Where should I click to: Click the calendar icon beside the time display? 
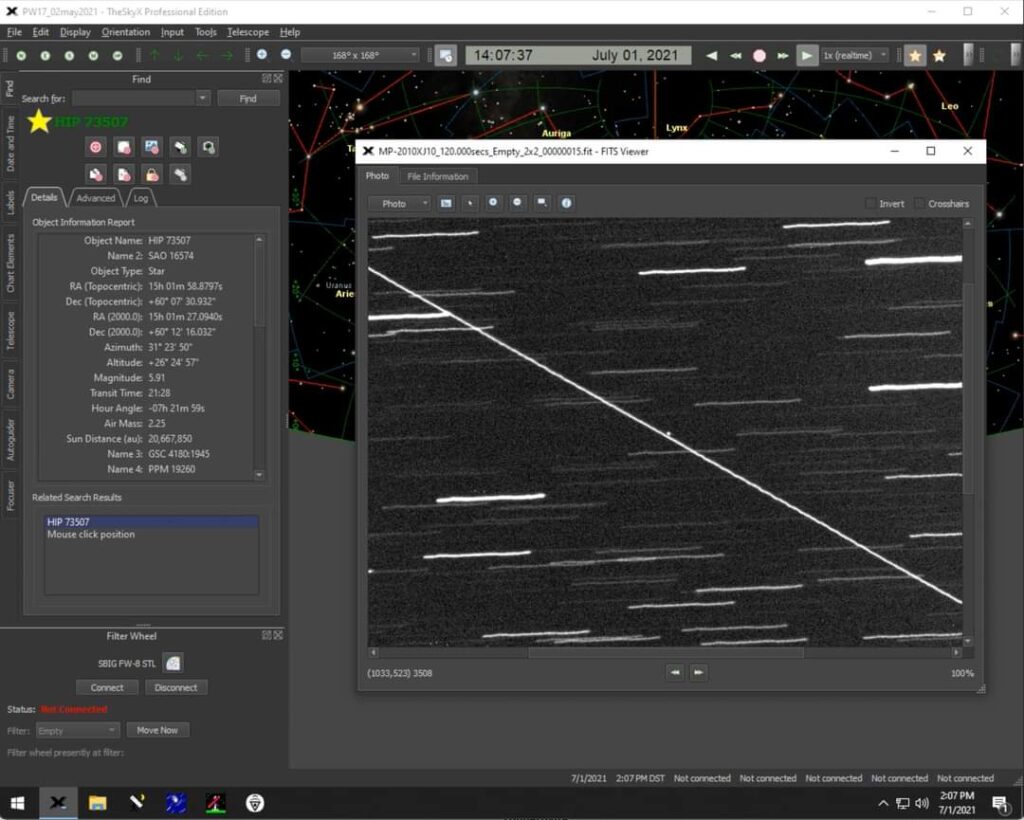point(446,56)
